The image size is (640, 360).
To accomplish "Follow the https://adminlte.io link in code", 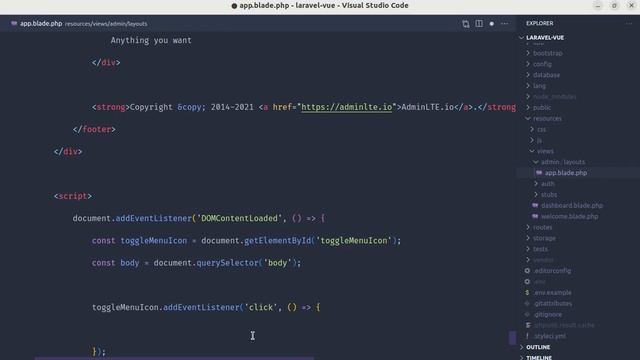I will 346,107.
